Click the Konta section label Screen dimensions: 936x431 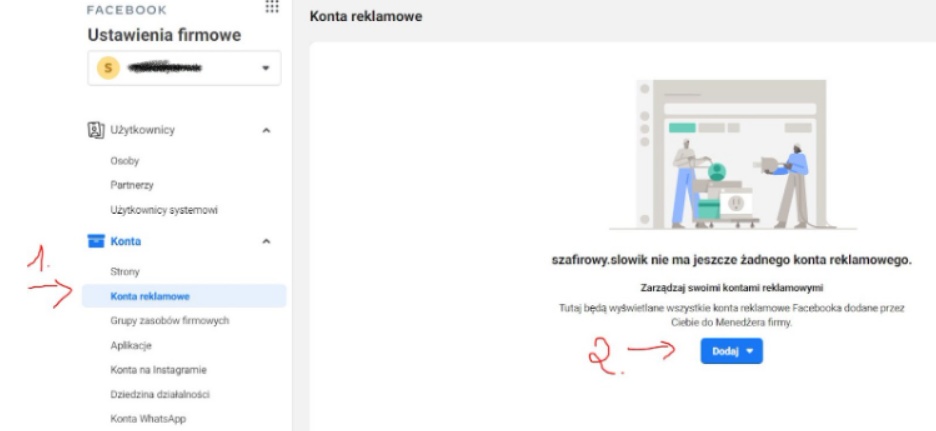126,241
